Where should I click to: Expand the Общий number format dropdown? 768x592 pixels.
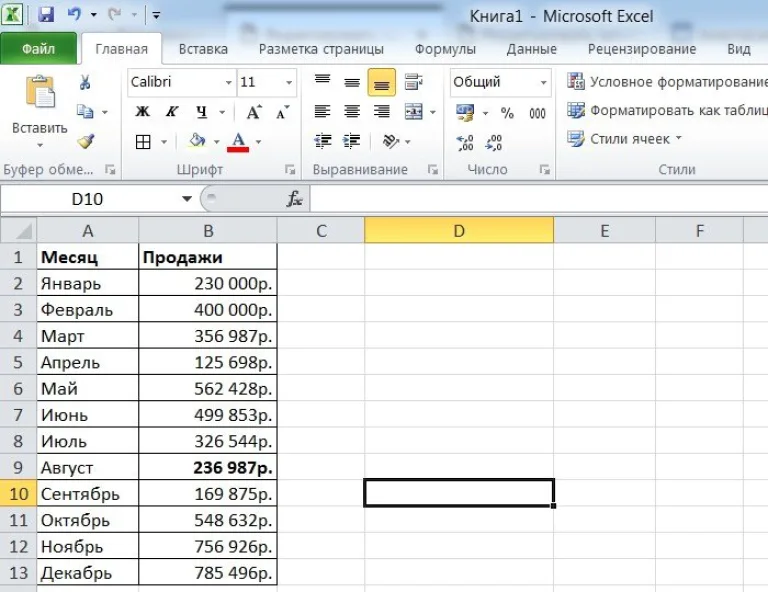click(x=543, y=82)
